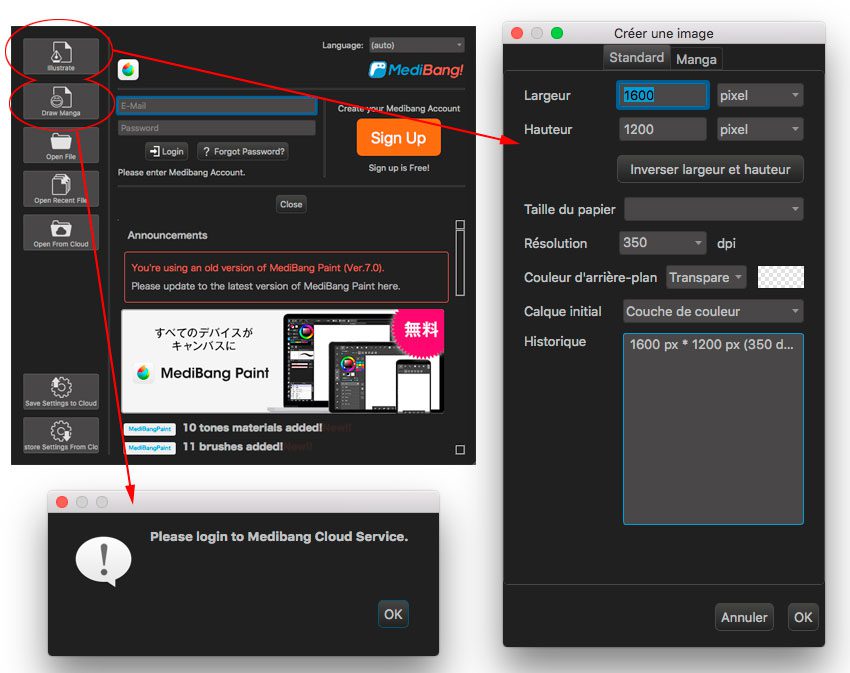This screenshot has height=673, width=850.
Task: Click the MediBang! logo
Action: 416,69
